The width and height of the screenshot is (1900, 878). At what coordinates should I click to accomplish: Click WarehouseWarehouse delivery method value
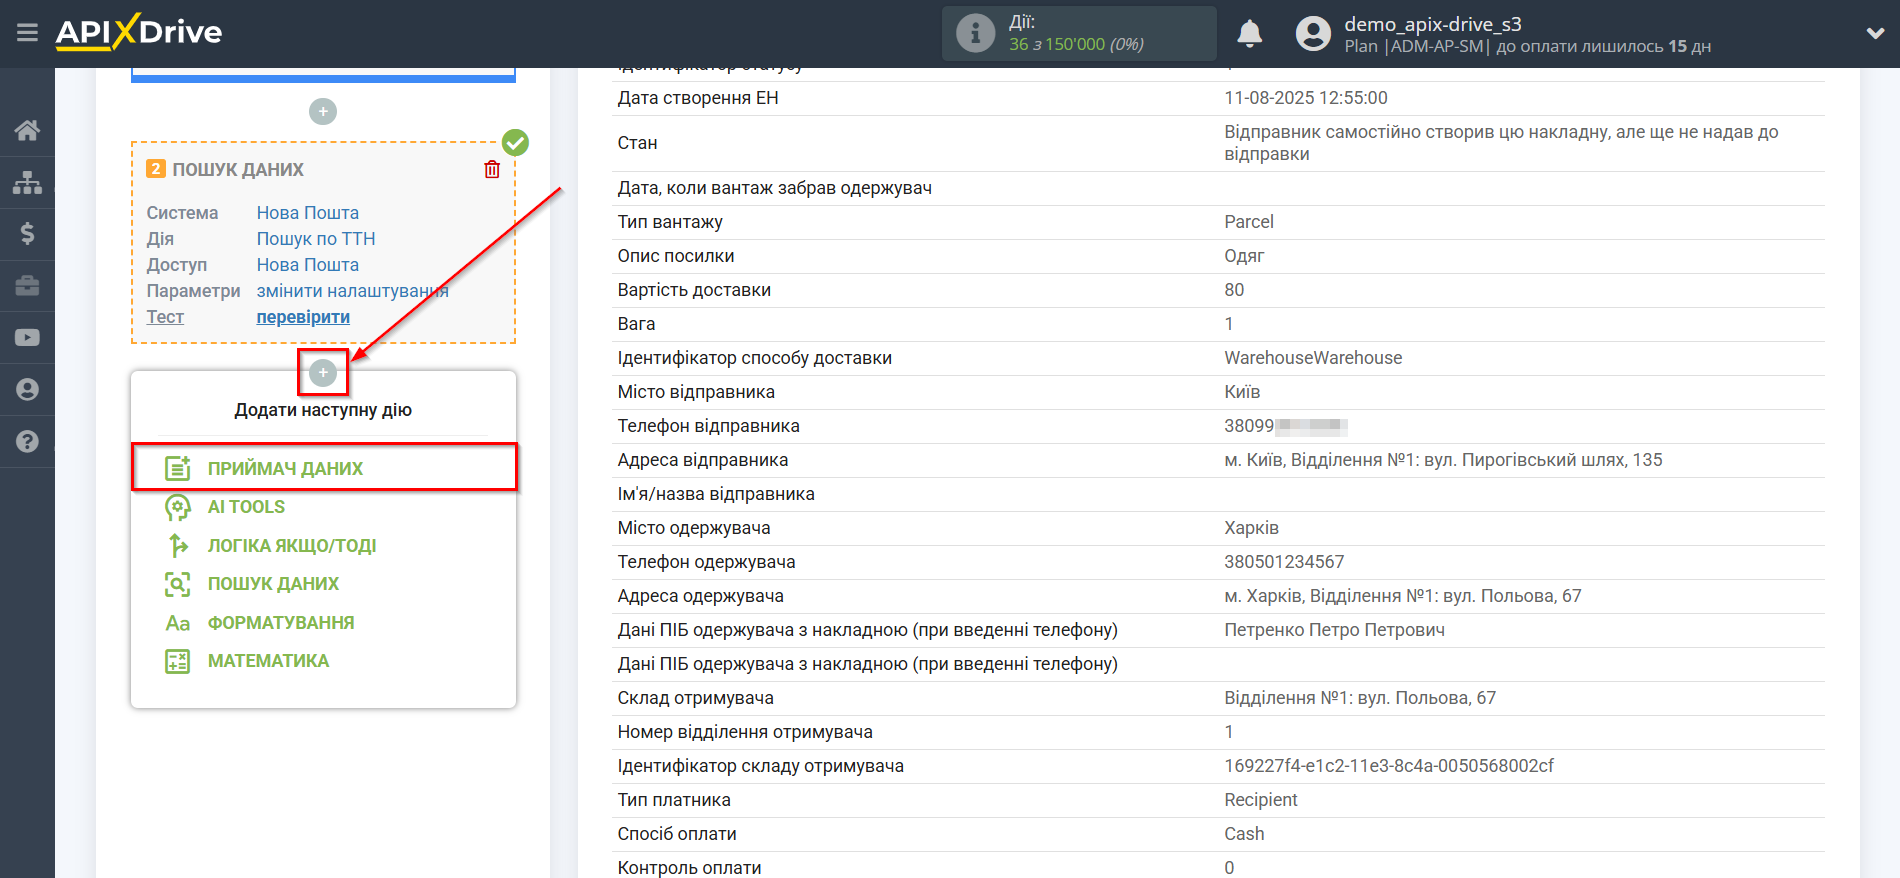pos(1313,358)
